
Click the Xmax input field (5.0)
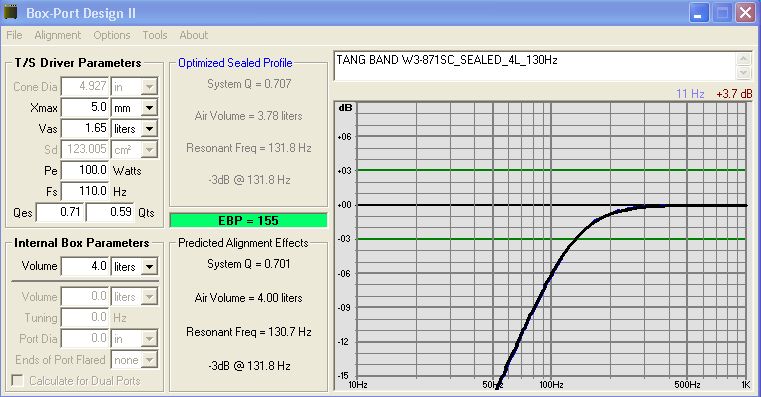pyautogui.click(x=85, y=107)
